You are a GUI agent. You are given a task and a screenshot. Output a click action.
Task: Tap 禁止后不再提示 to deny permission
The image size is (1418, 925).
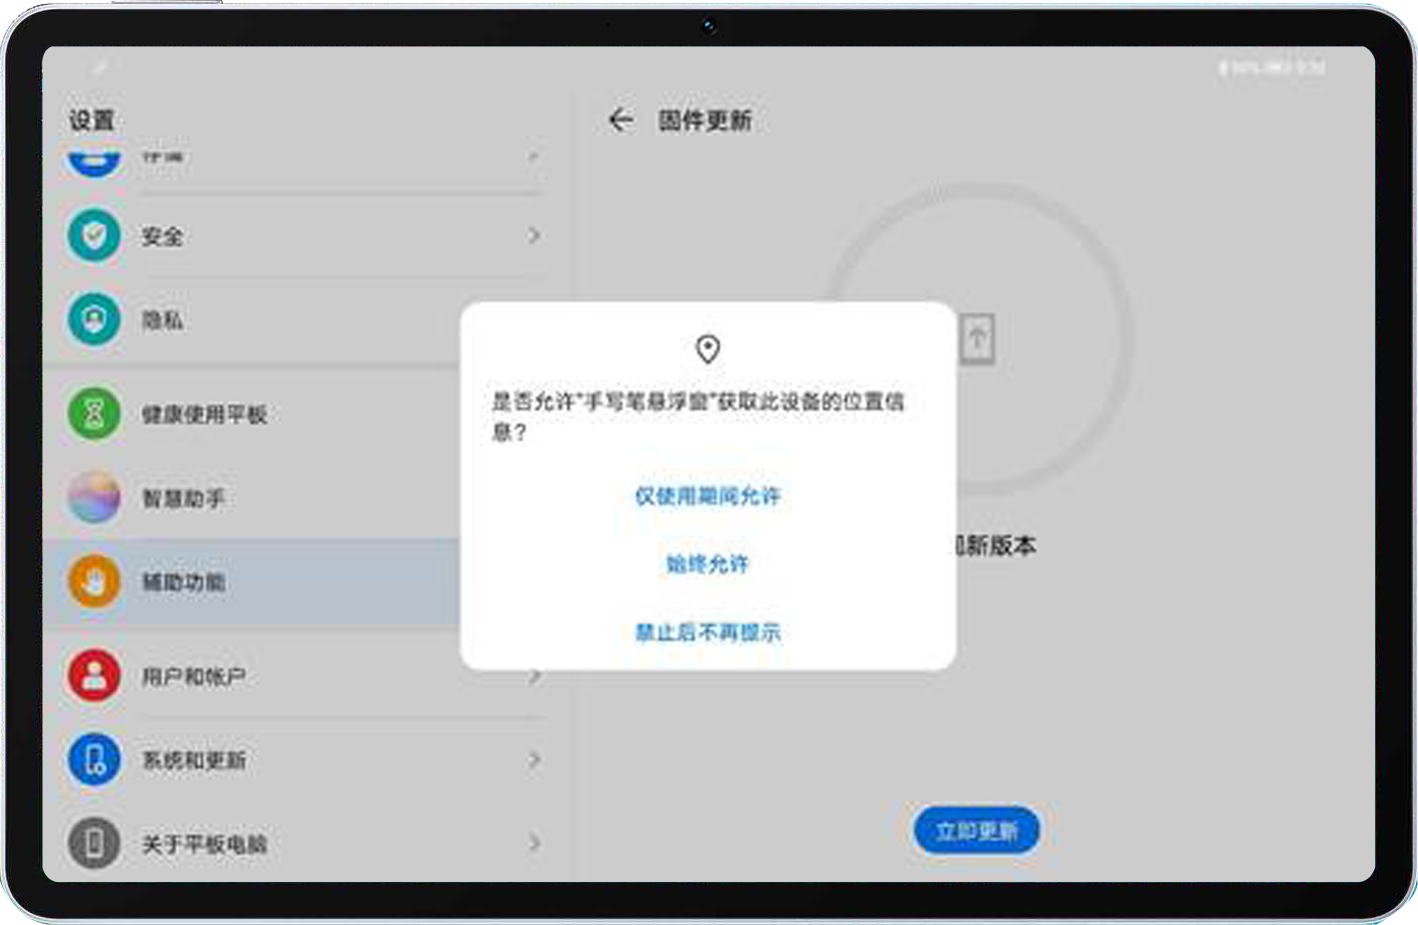coord(708,632)
